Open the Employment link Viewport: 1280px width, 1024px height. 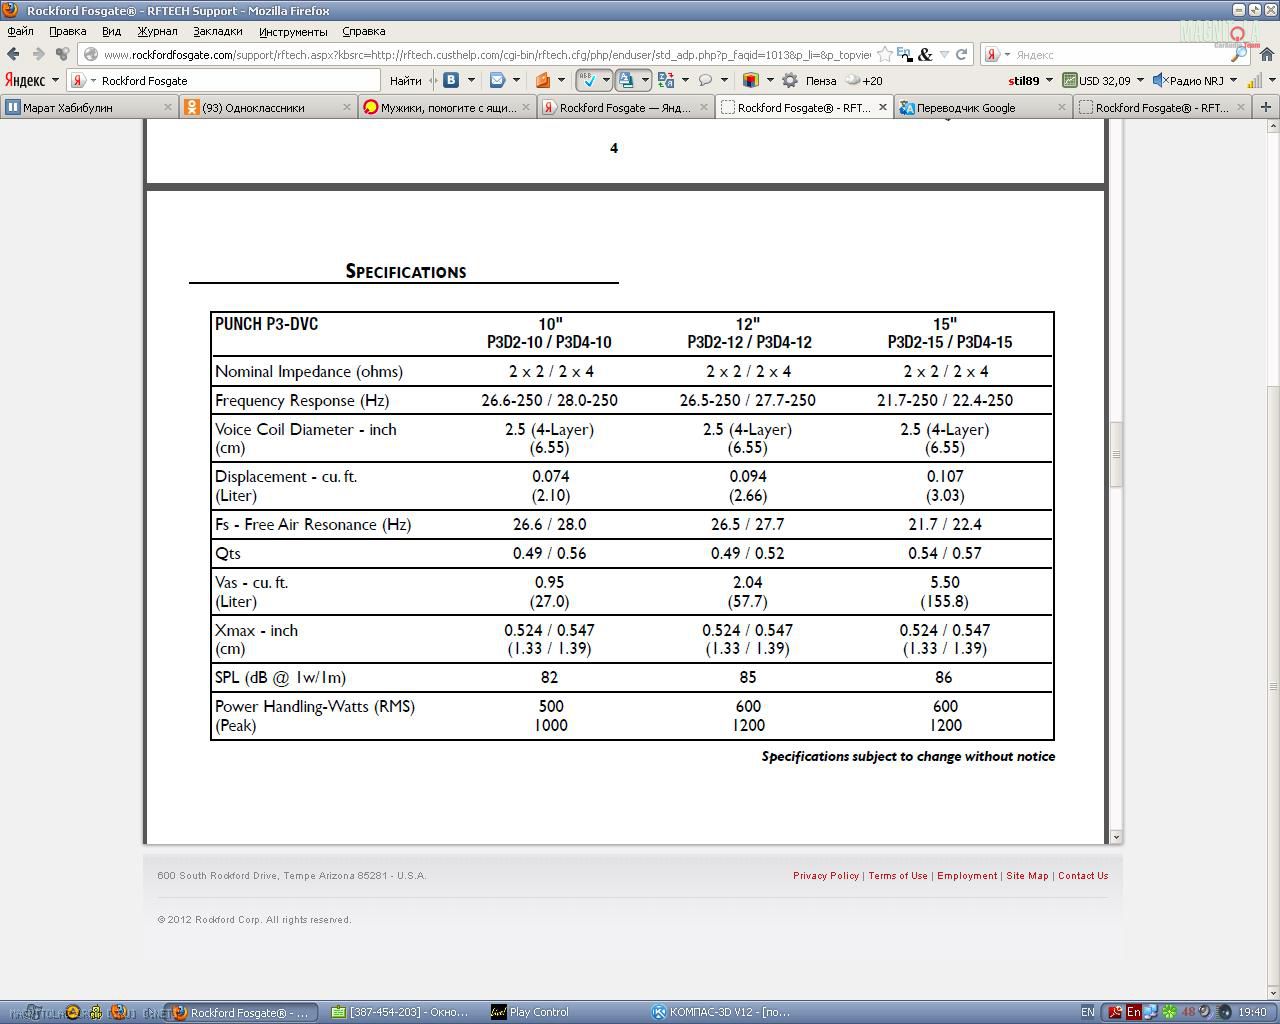pyautogui.click(x=967, y=876)
